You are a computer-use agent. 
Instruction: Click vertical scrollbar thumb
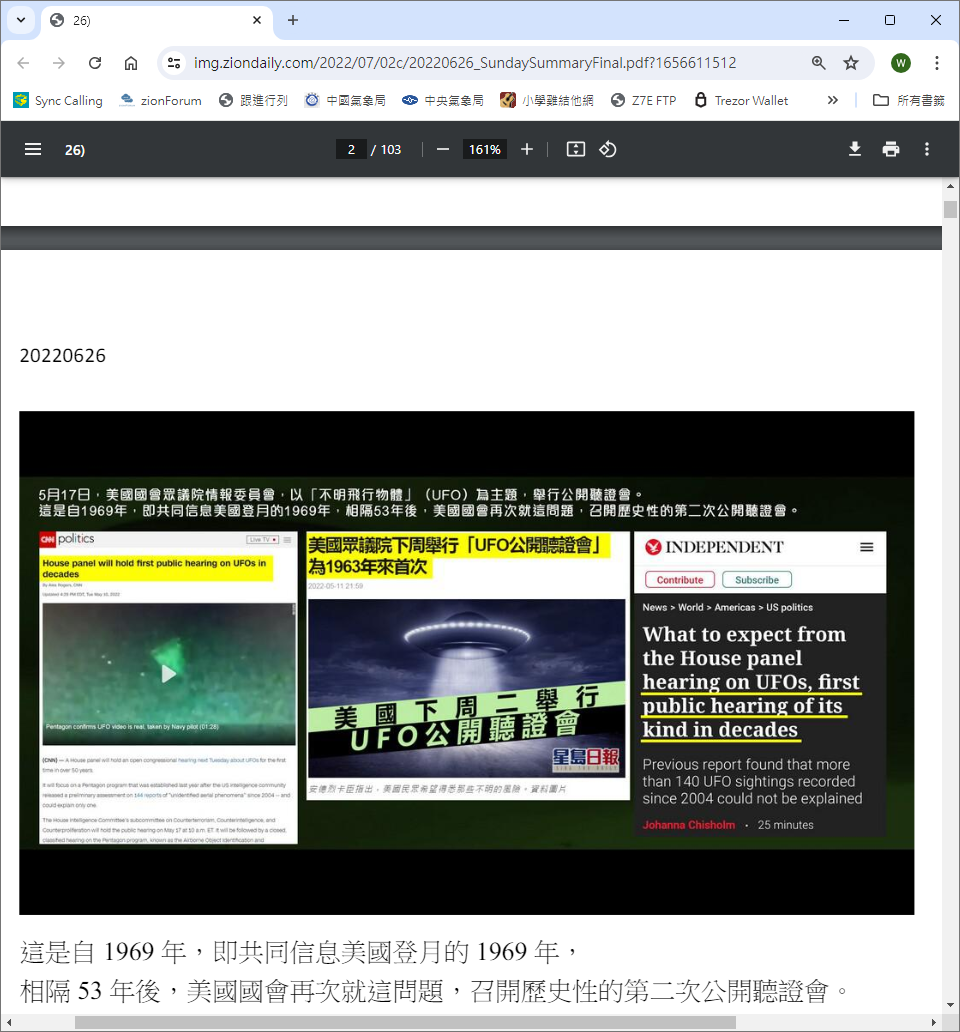click(x=950, y=209)
